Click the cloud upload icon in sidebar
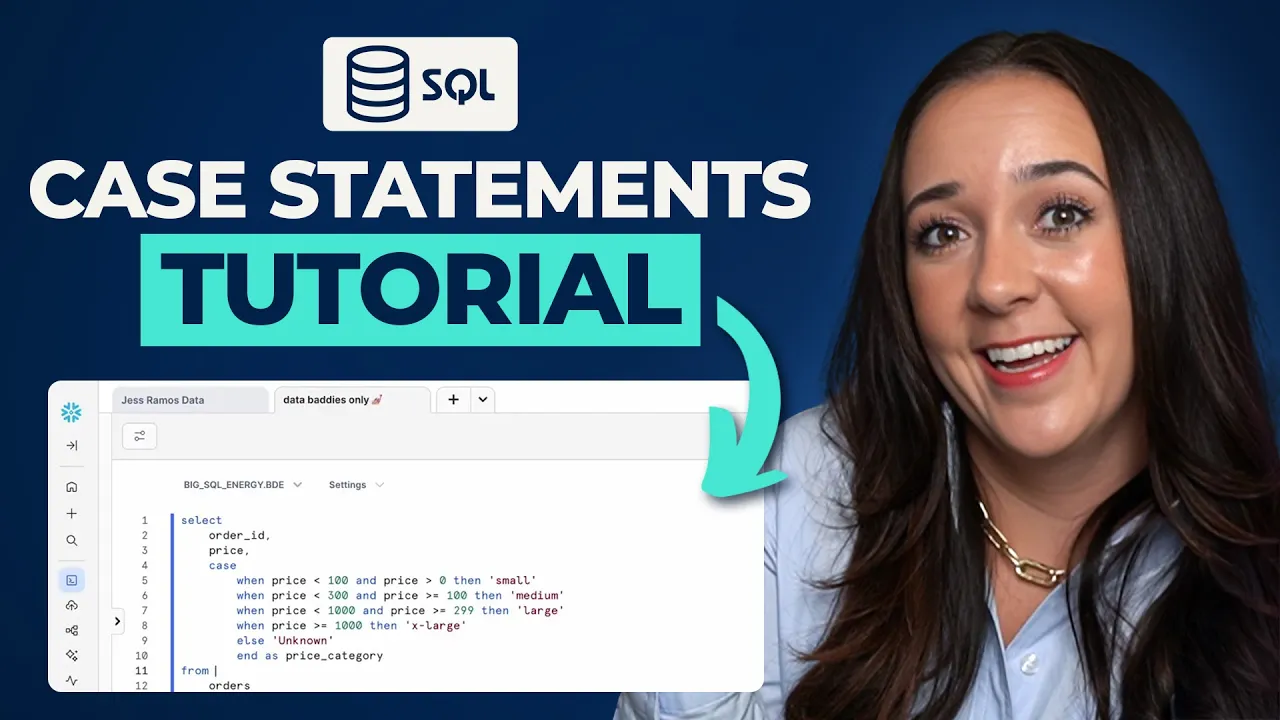The image size is (1280, 720). (x=71, y=605)
